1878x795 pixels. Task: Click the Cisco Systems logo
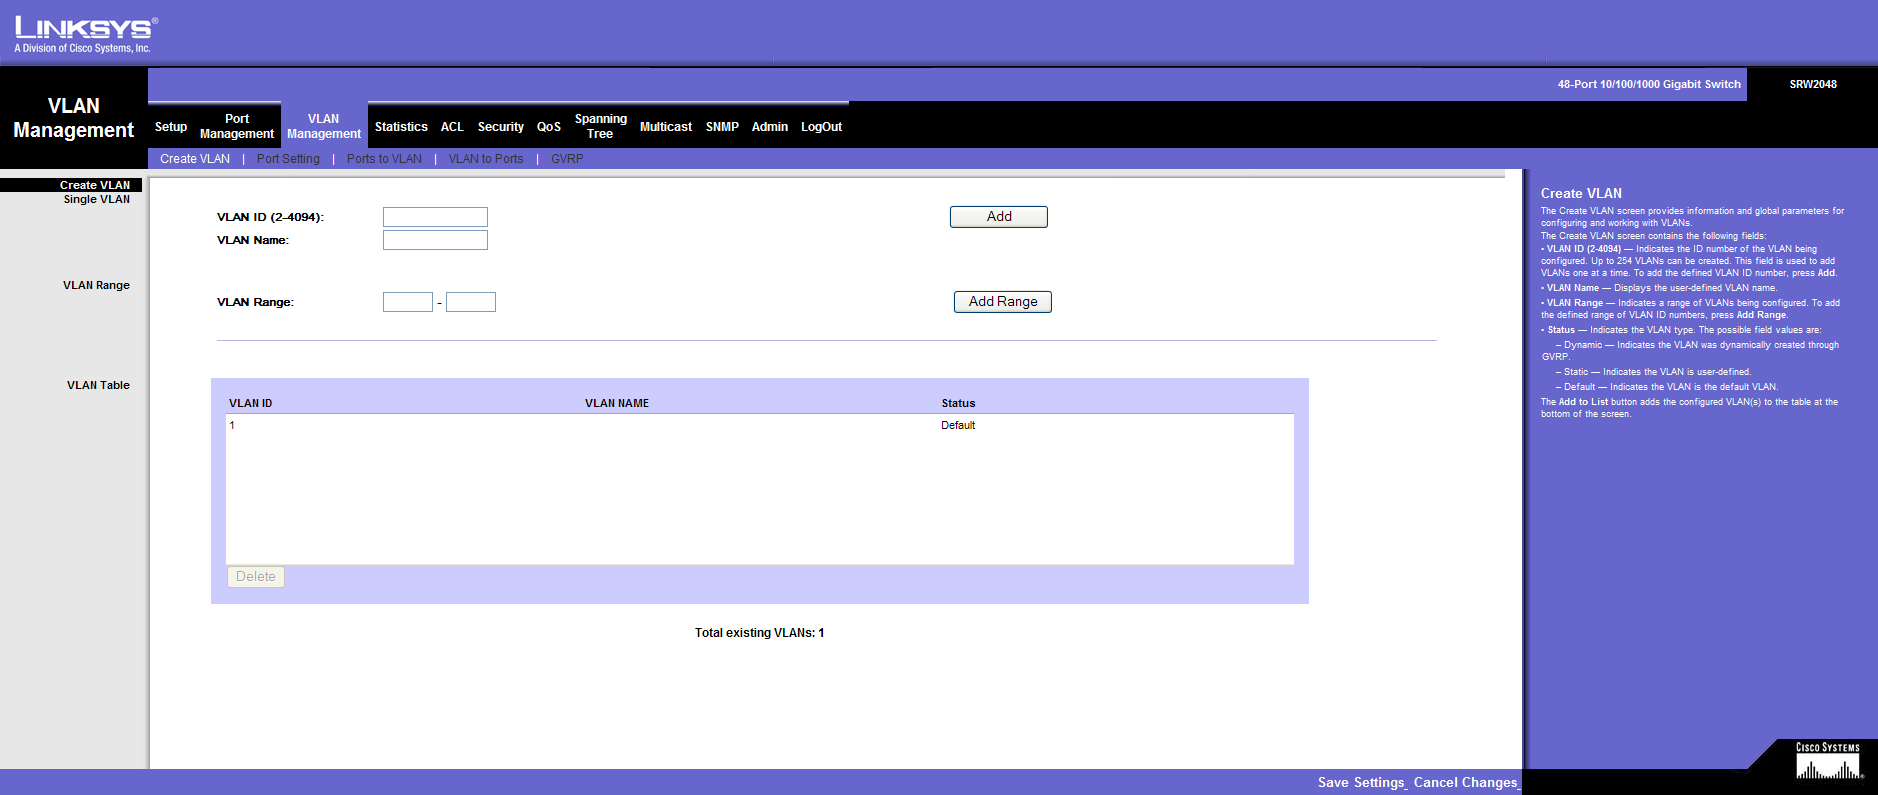(x=1828, y=762)
